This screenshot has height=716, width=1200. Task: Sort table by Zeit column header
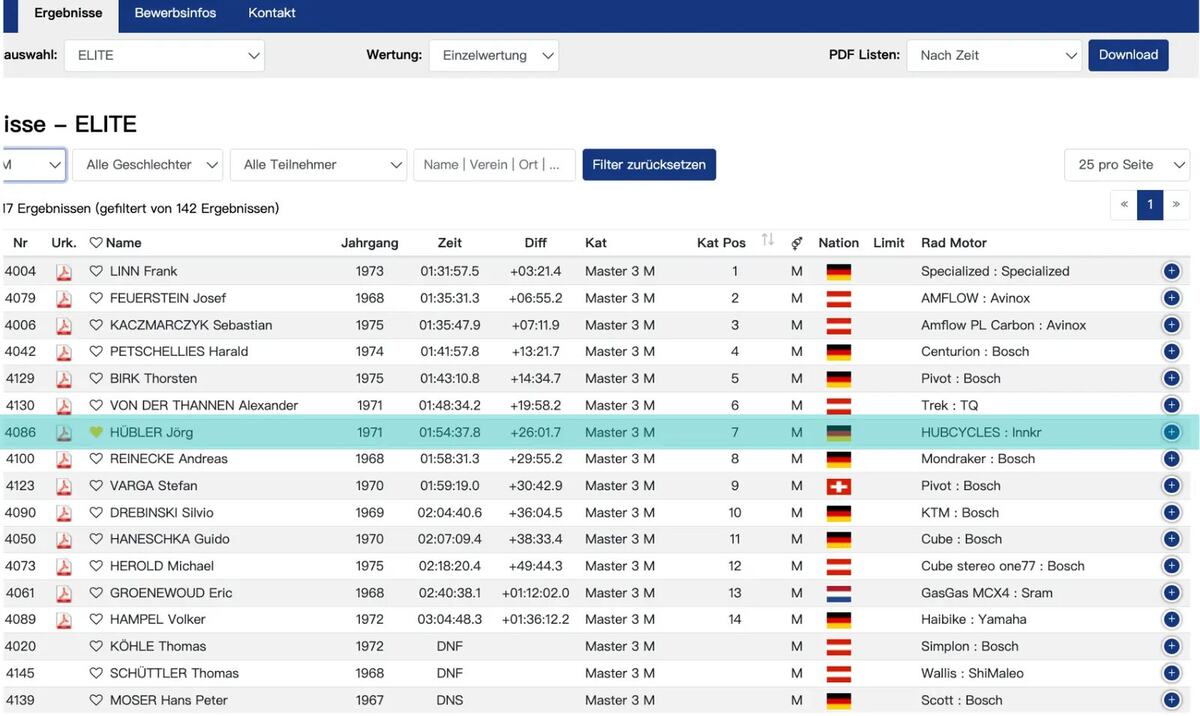[x=450, y=243]
